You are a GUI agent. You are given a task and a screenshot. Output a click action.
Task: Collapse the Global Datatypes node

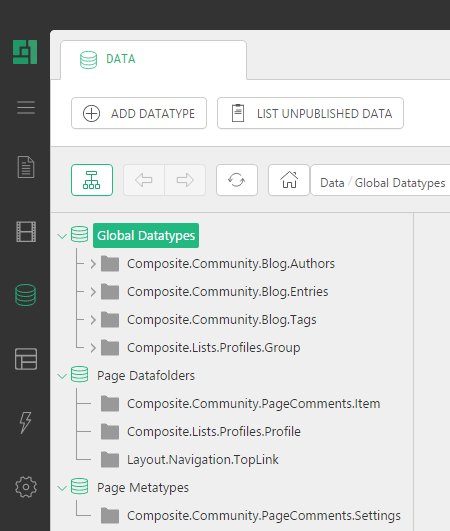(62, 236)
